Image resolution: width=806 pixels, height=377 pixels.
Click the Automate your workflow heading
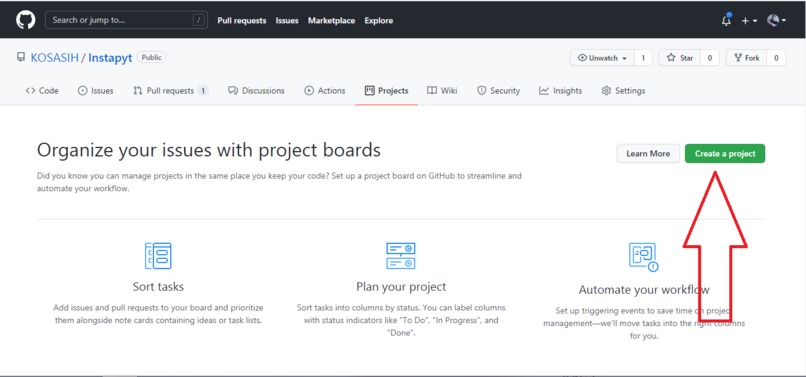644,290
